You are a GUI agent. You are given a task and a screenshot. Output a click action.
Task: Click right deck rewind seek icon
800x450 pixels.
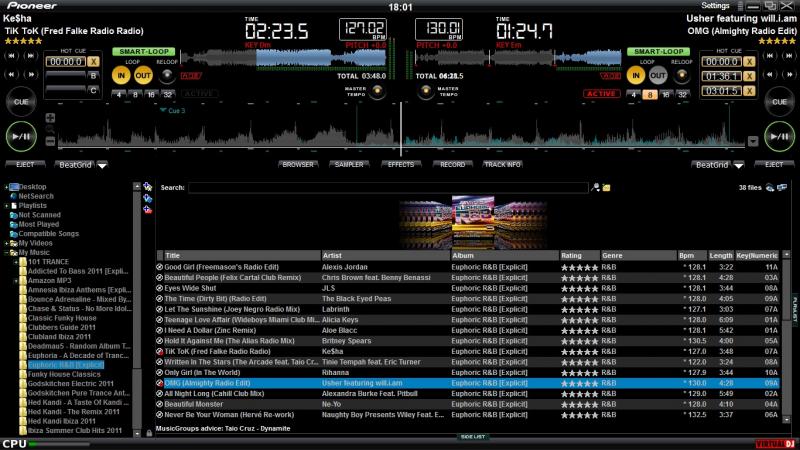tap(770, 74)
